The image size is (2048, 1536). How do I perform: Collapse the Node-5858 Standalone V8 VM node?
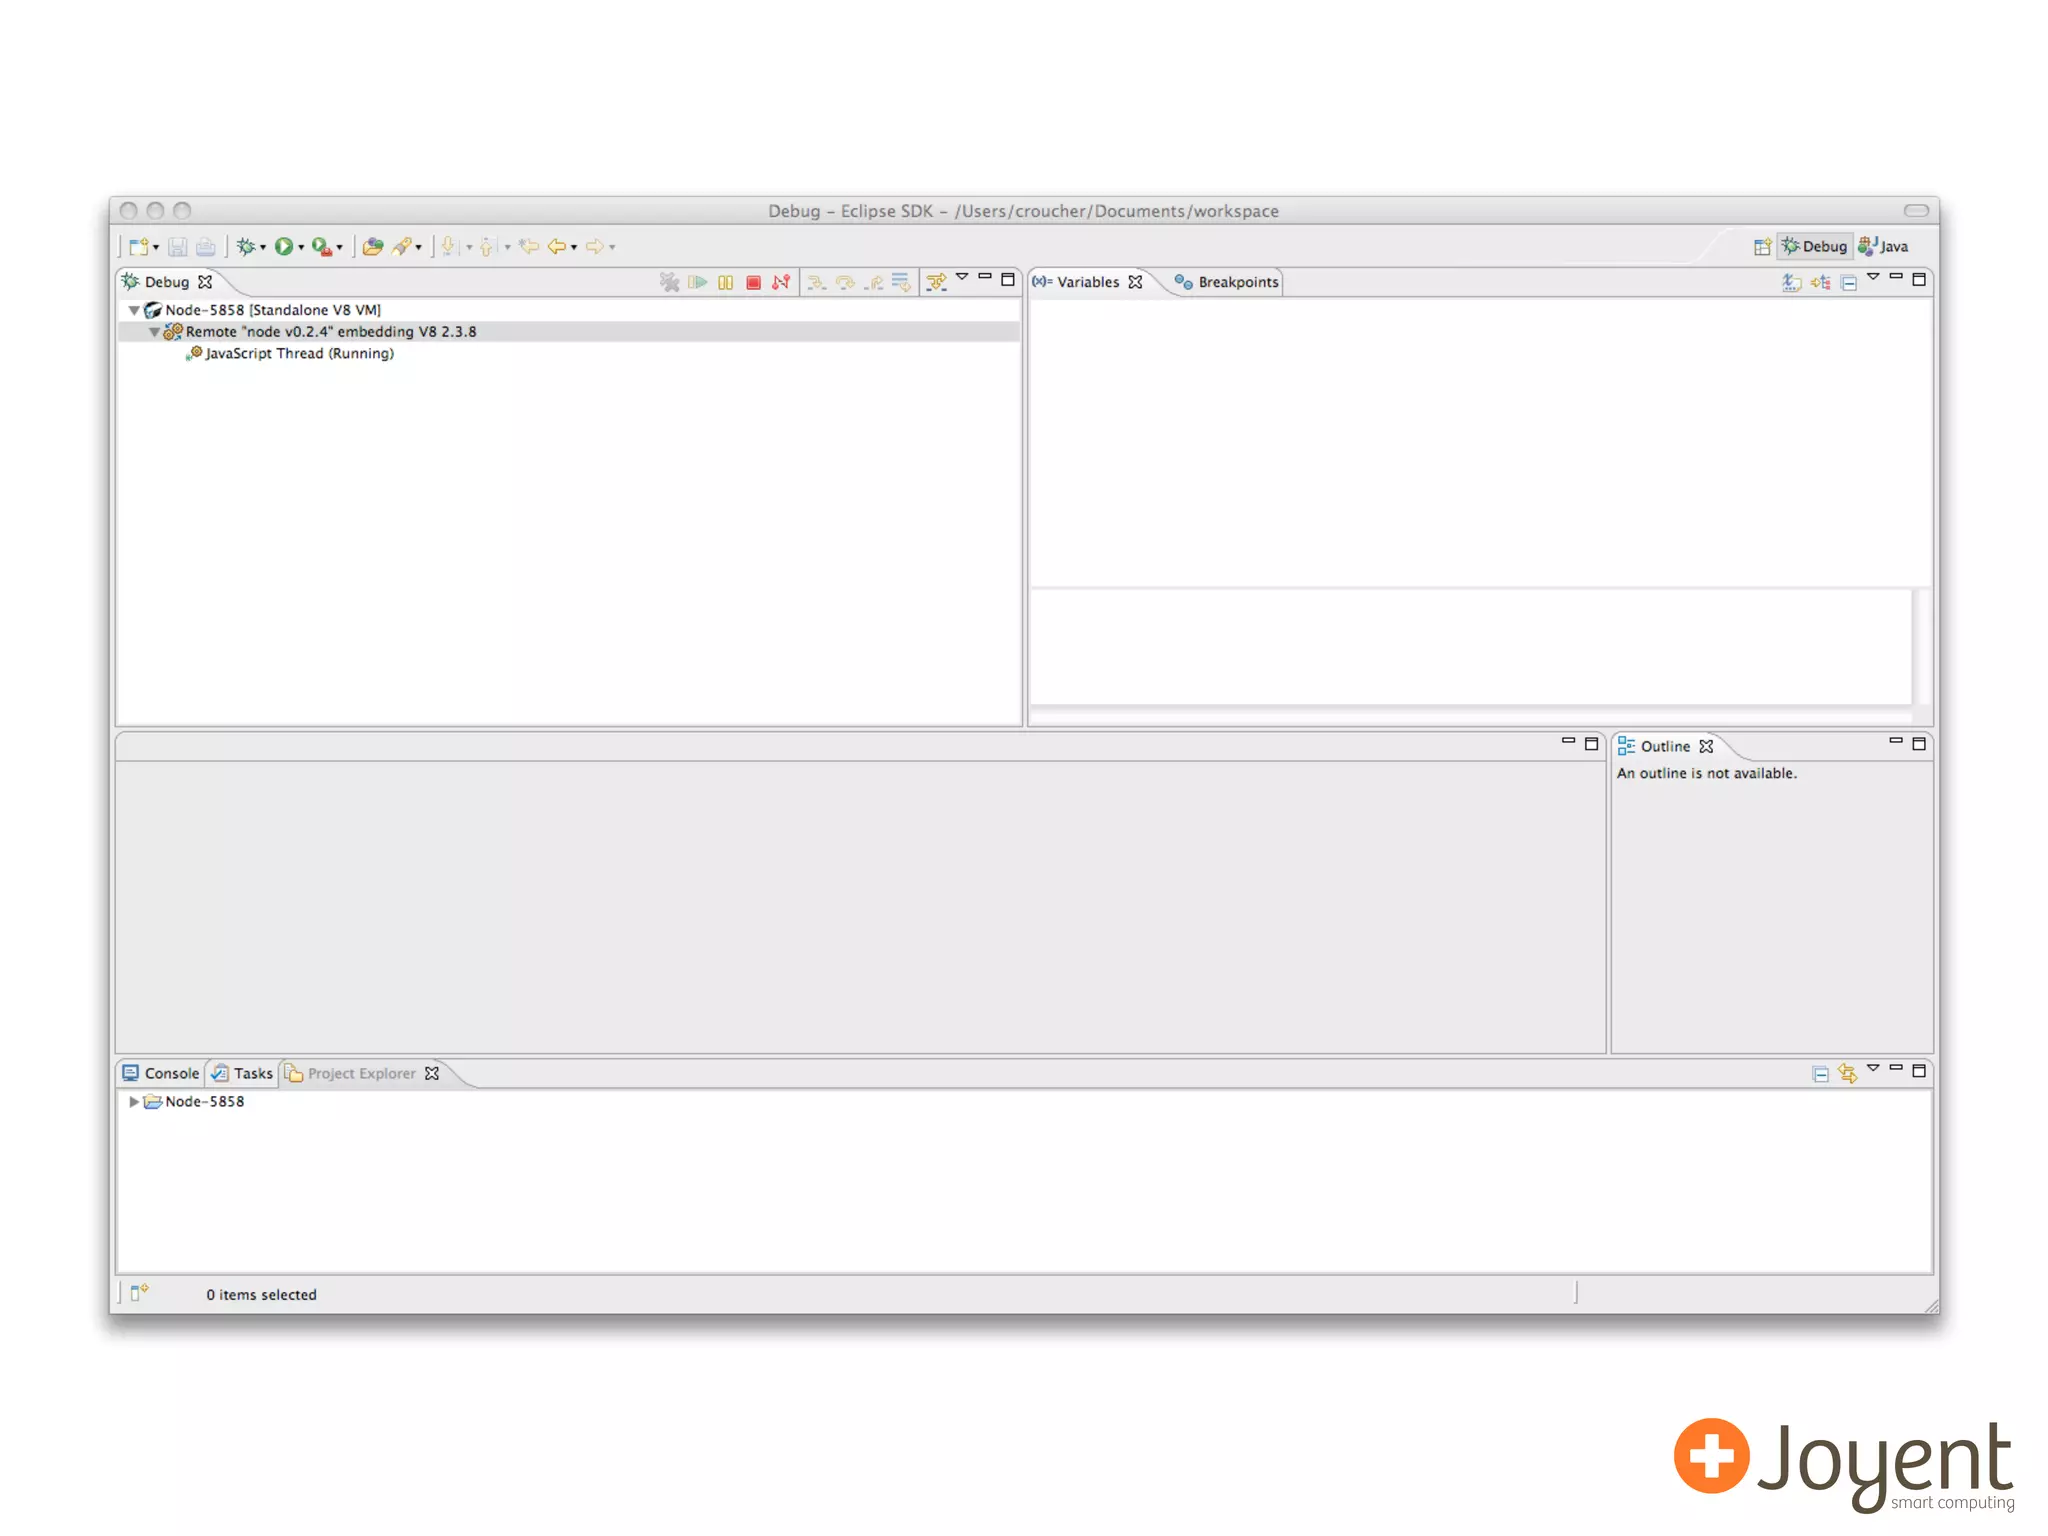(x=133, y=311)
